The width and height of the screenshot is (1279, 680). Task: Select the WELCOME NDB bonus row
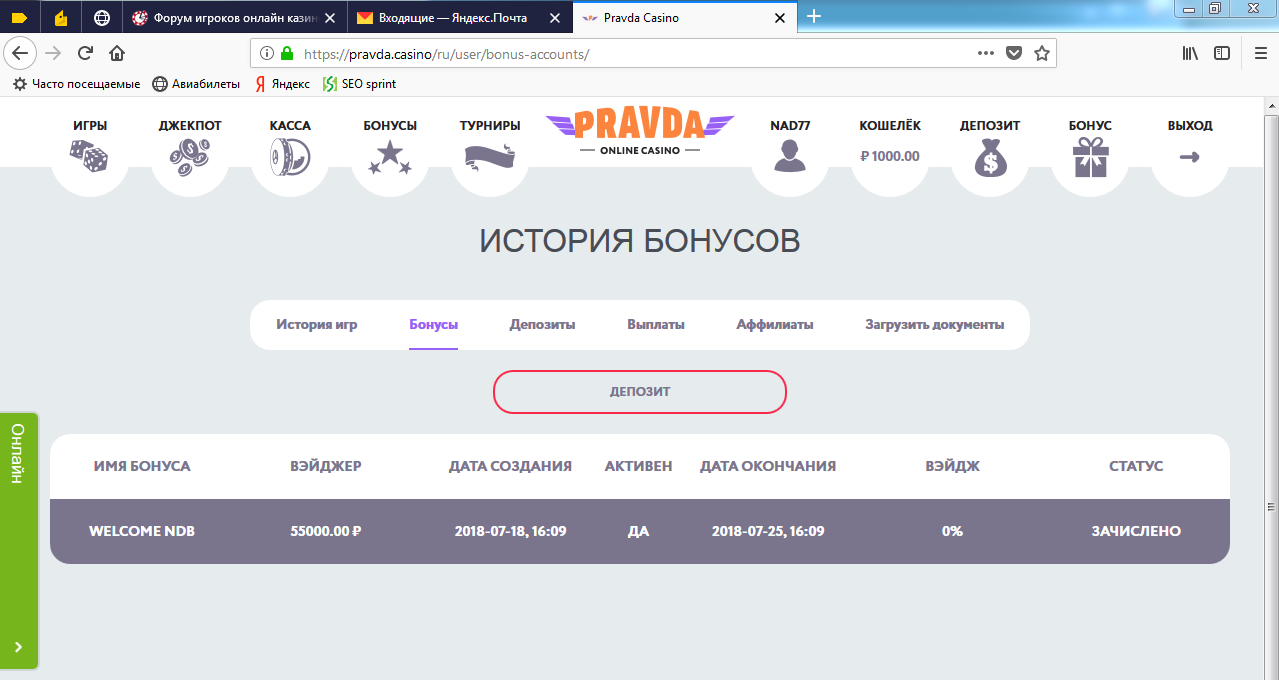[640, 531]
